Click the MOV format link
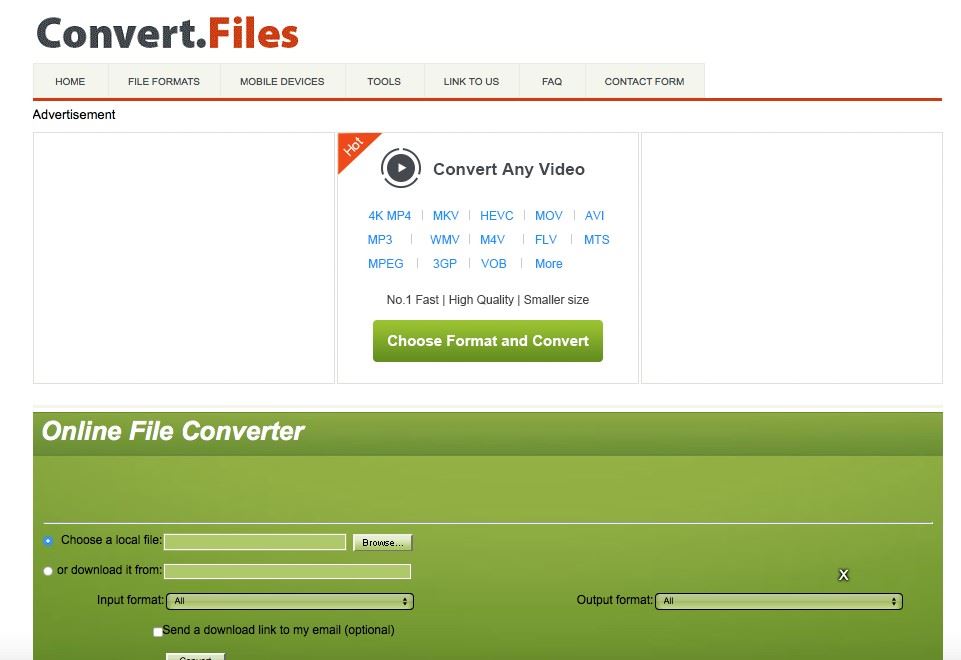This screenshot has height=660, width=961. click(x=549, y=216)
